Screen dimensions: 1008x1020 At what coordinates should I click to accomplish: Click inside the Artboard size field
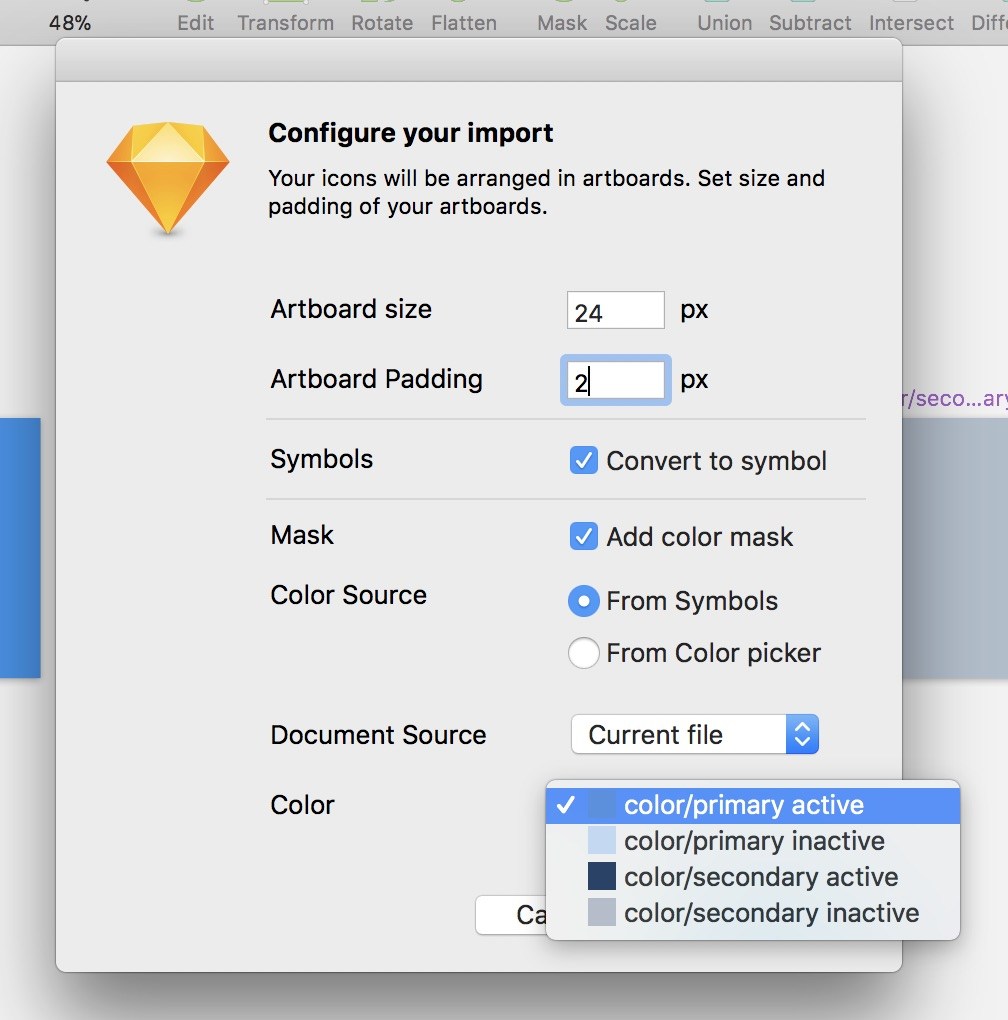pos(614,310)
